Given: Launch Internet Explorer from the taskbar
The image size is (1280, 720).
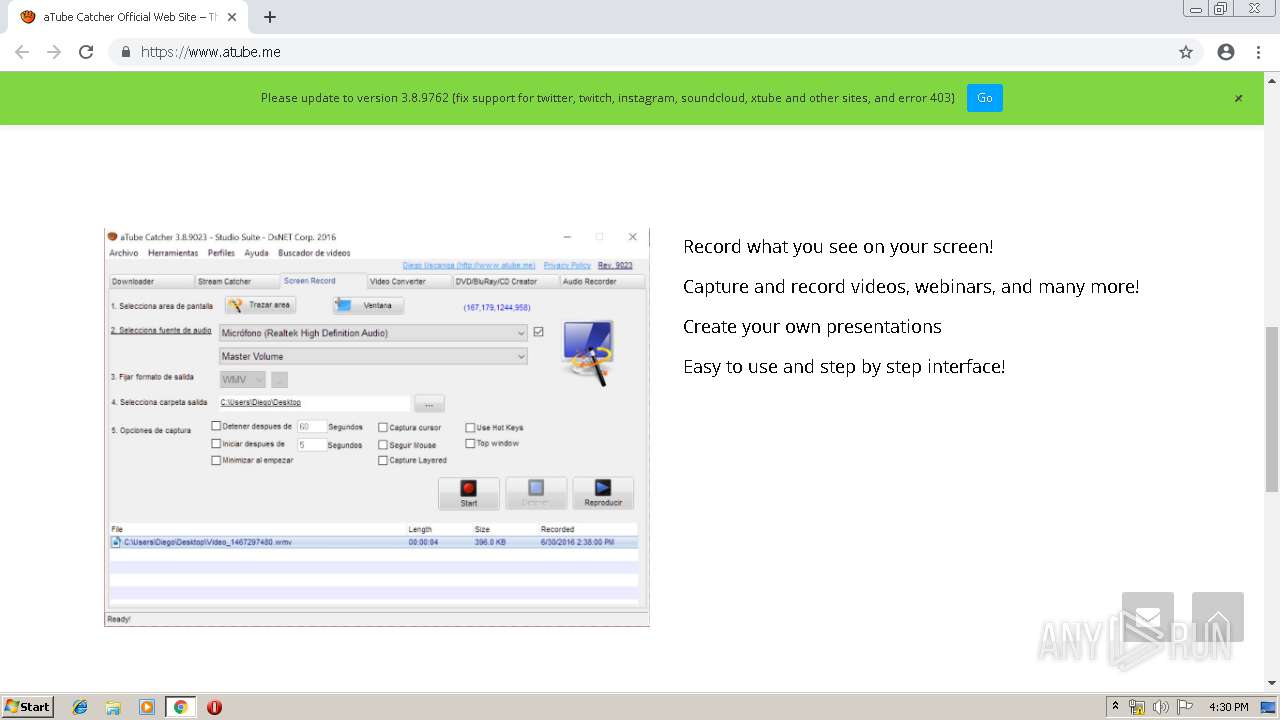Looking at the screenshot, I should pyautogui.click(x=80, y=707).
